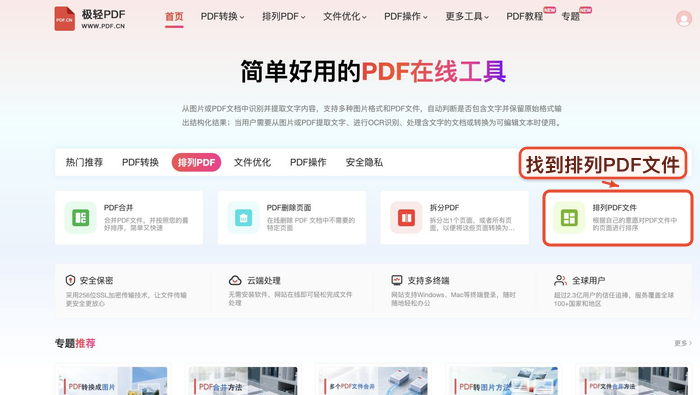Click the 更多 link beside 专题推荐
Screen dimensions: 700x395
tap(683, 343)
